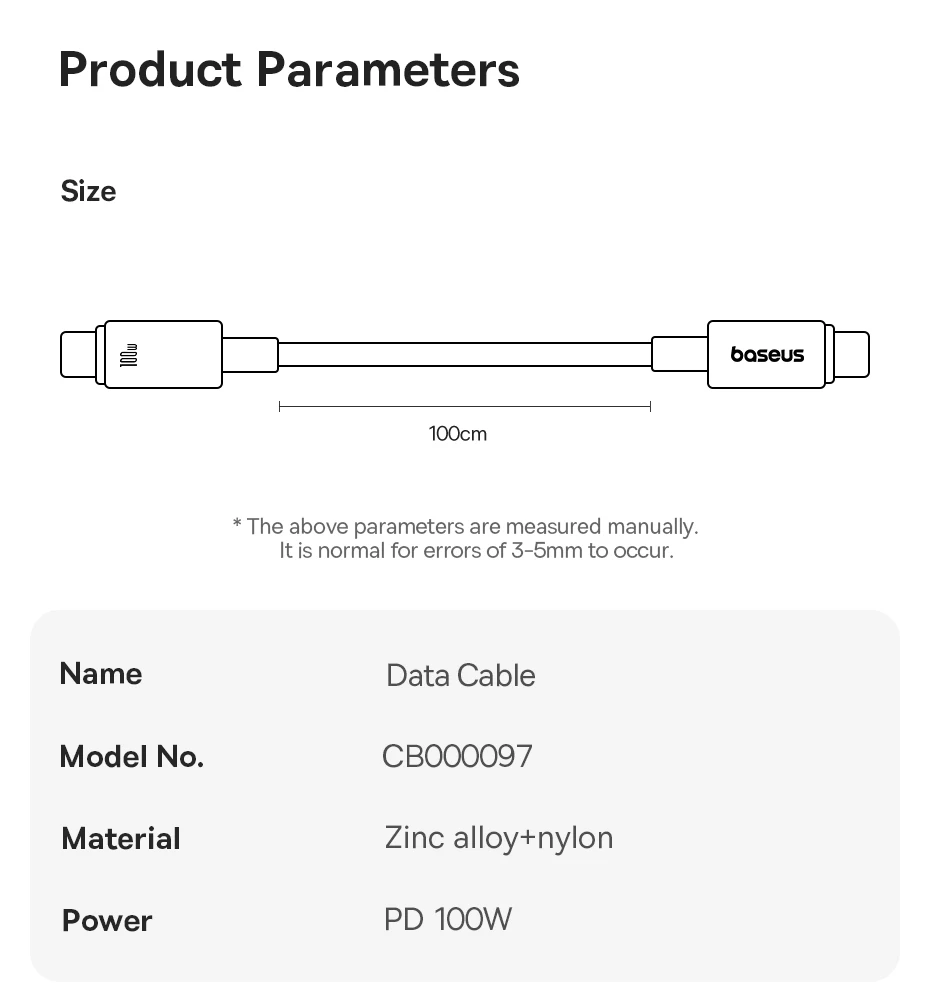Click the 100W marking on the left connector

[x=129, y=355]
